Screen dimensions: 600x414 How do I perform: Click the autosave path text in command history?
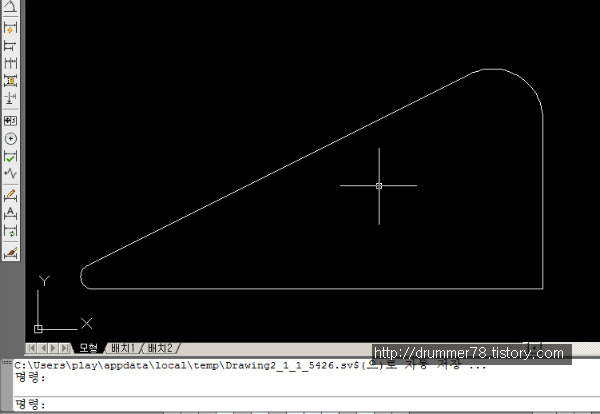[250, 365]
